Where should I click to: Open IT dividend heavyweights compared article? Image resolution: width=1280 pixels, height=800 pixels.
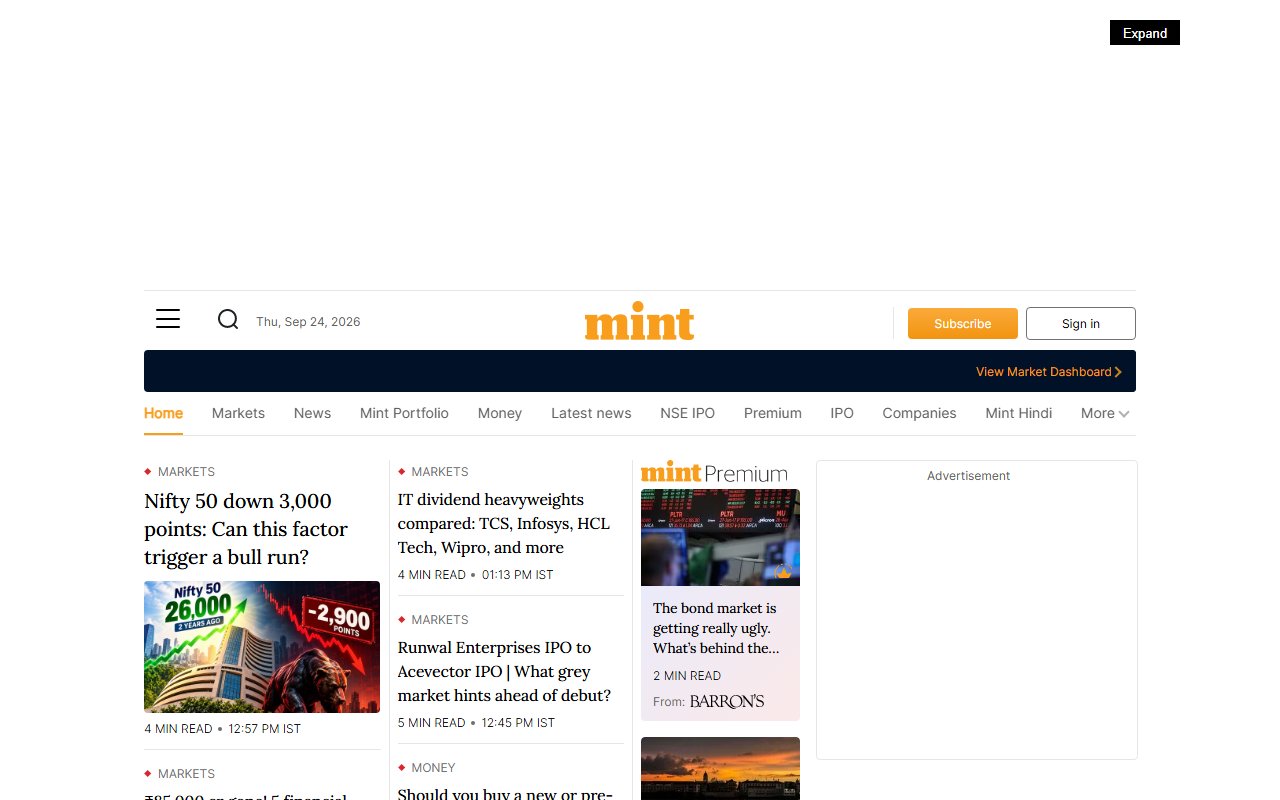[x=503, y=523]
